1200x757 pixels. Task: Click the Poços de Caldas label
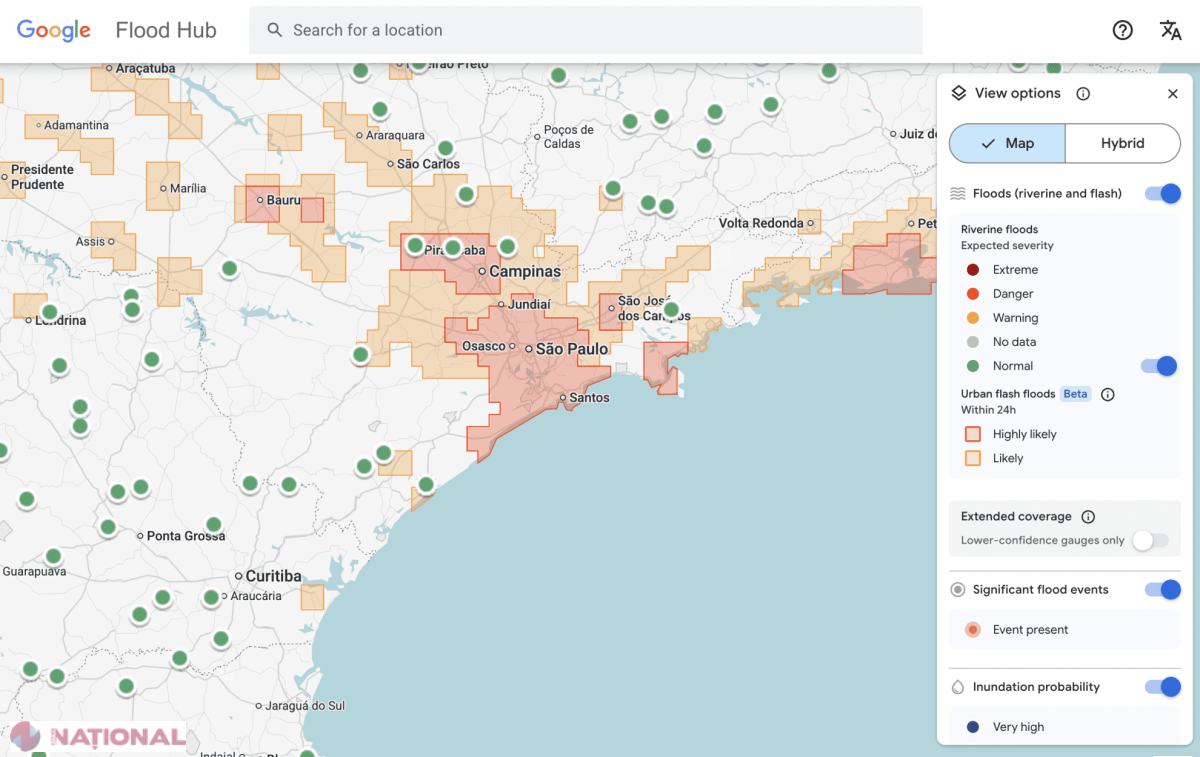pyautogui.click(x=569, y=137)
